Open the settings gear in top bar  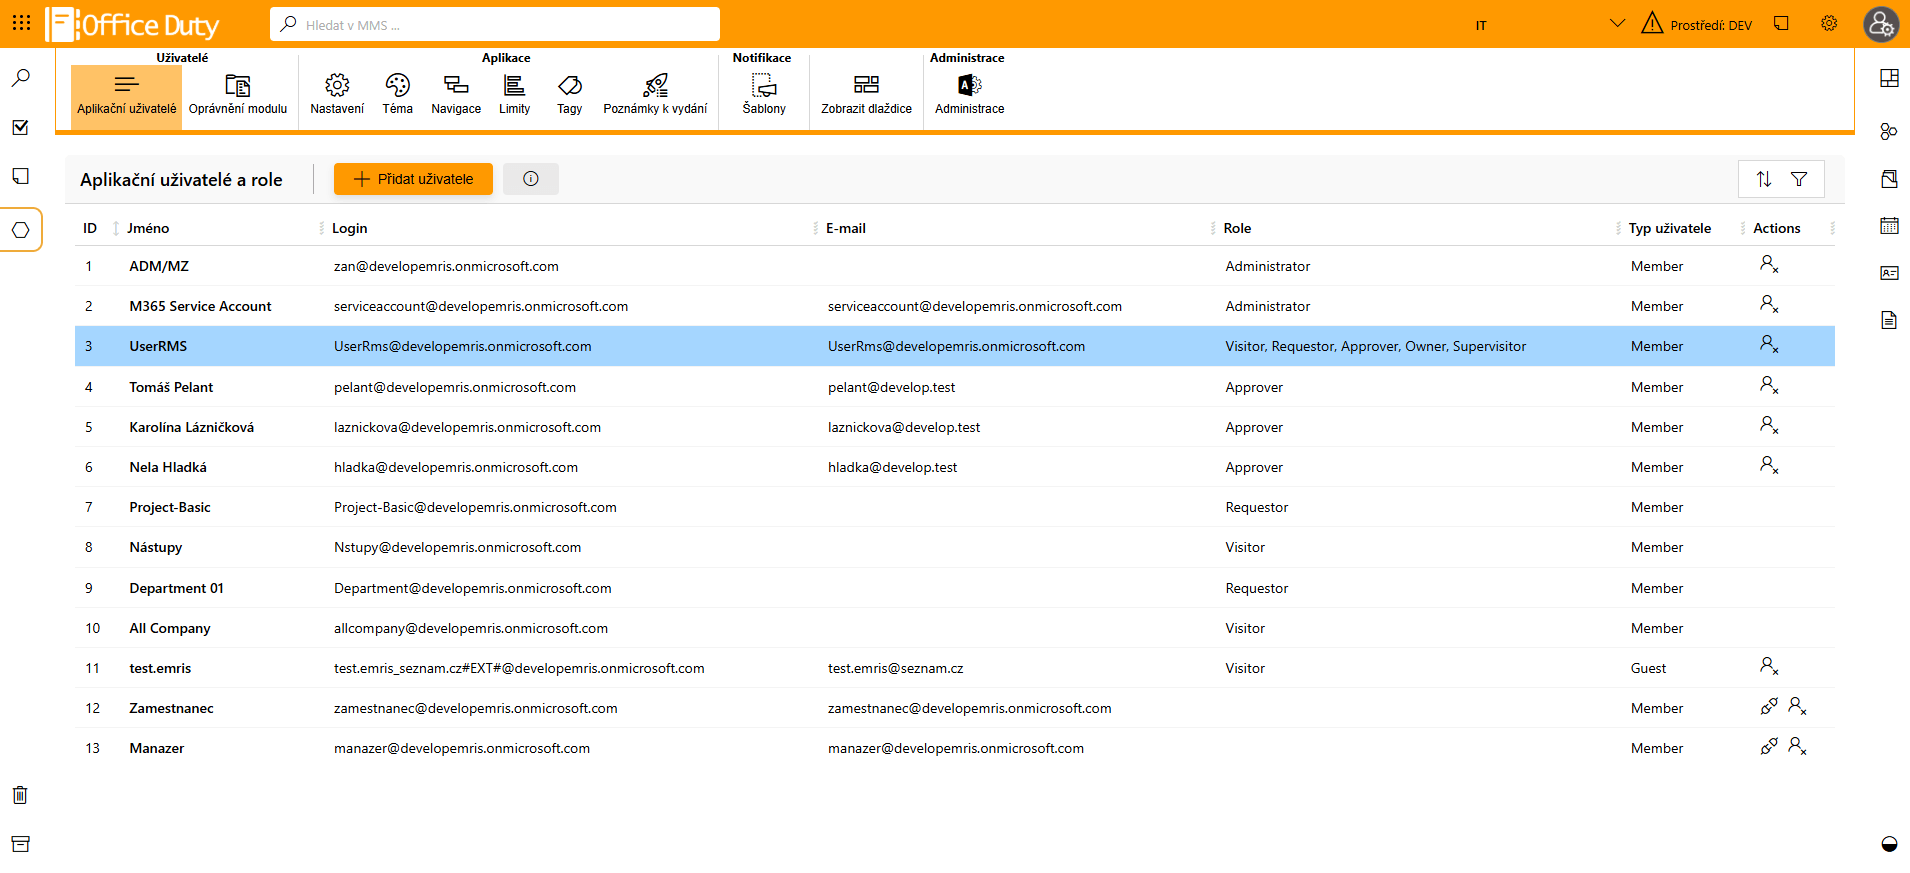point(1829,23)
